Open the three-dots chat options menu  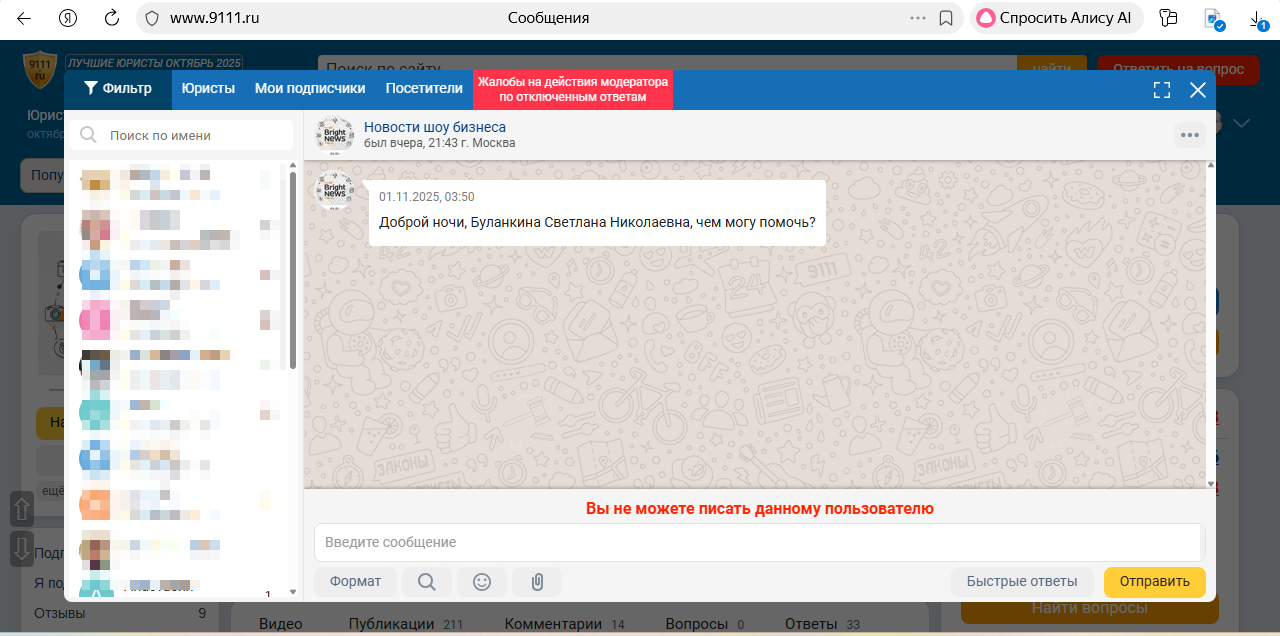click(x=1189, y=135)
